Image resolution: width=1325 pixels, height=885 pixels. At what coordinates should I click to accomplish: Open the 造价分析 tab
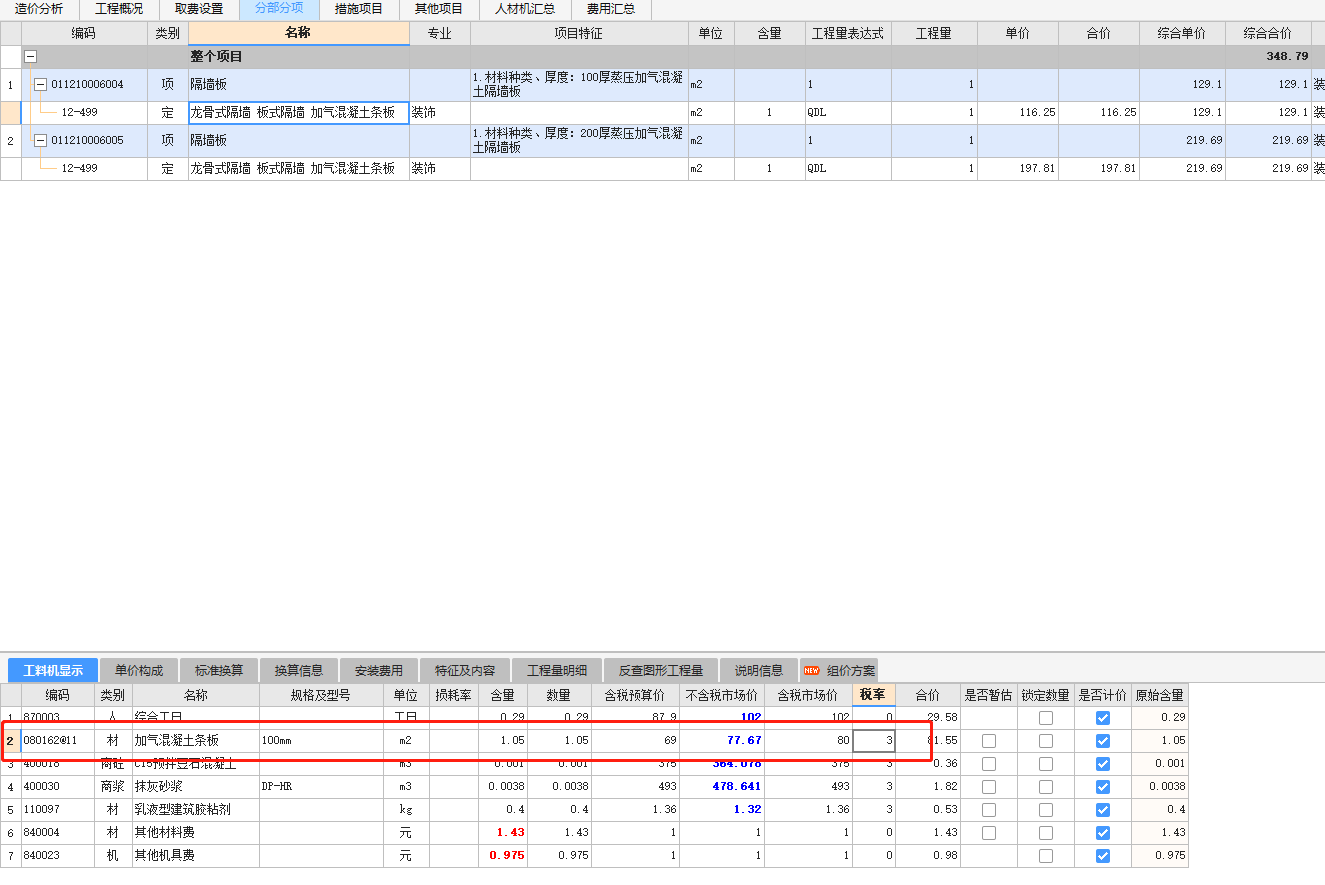pyautogui.click(x=39, y=9)
